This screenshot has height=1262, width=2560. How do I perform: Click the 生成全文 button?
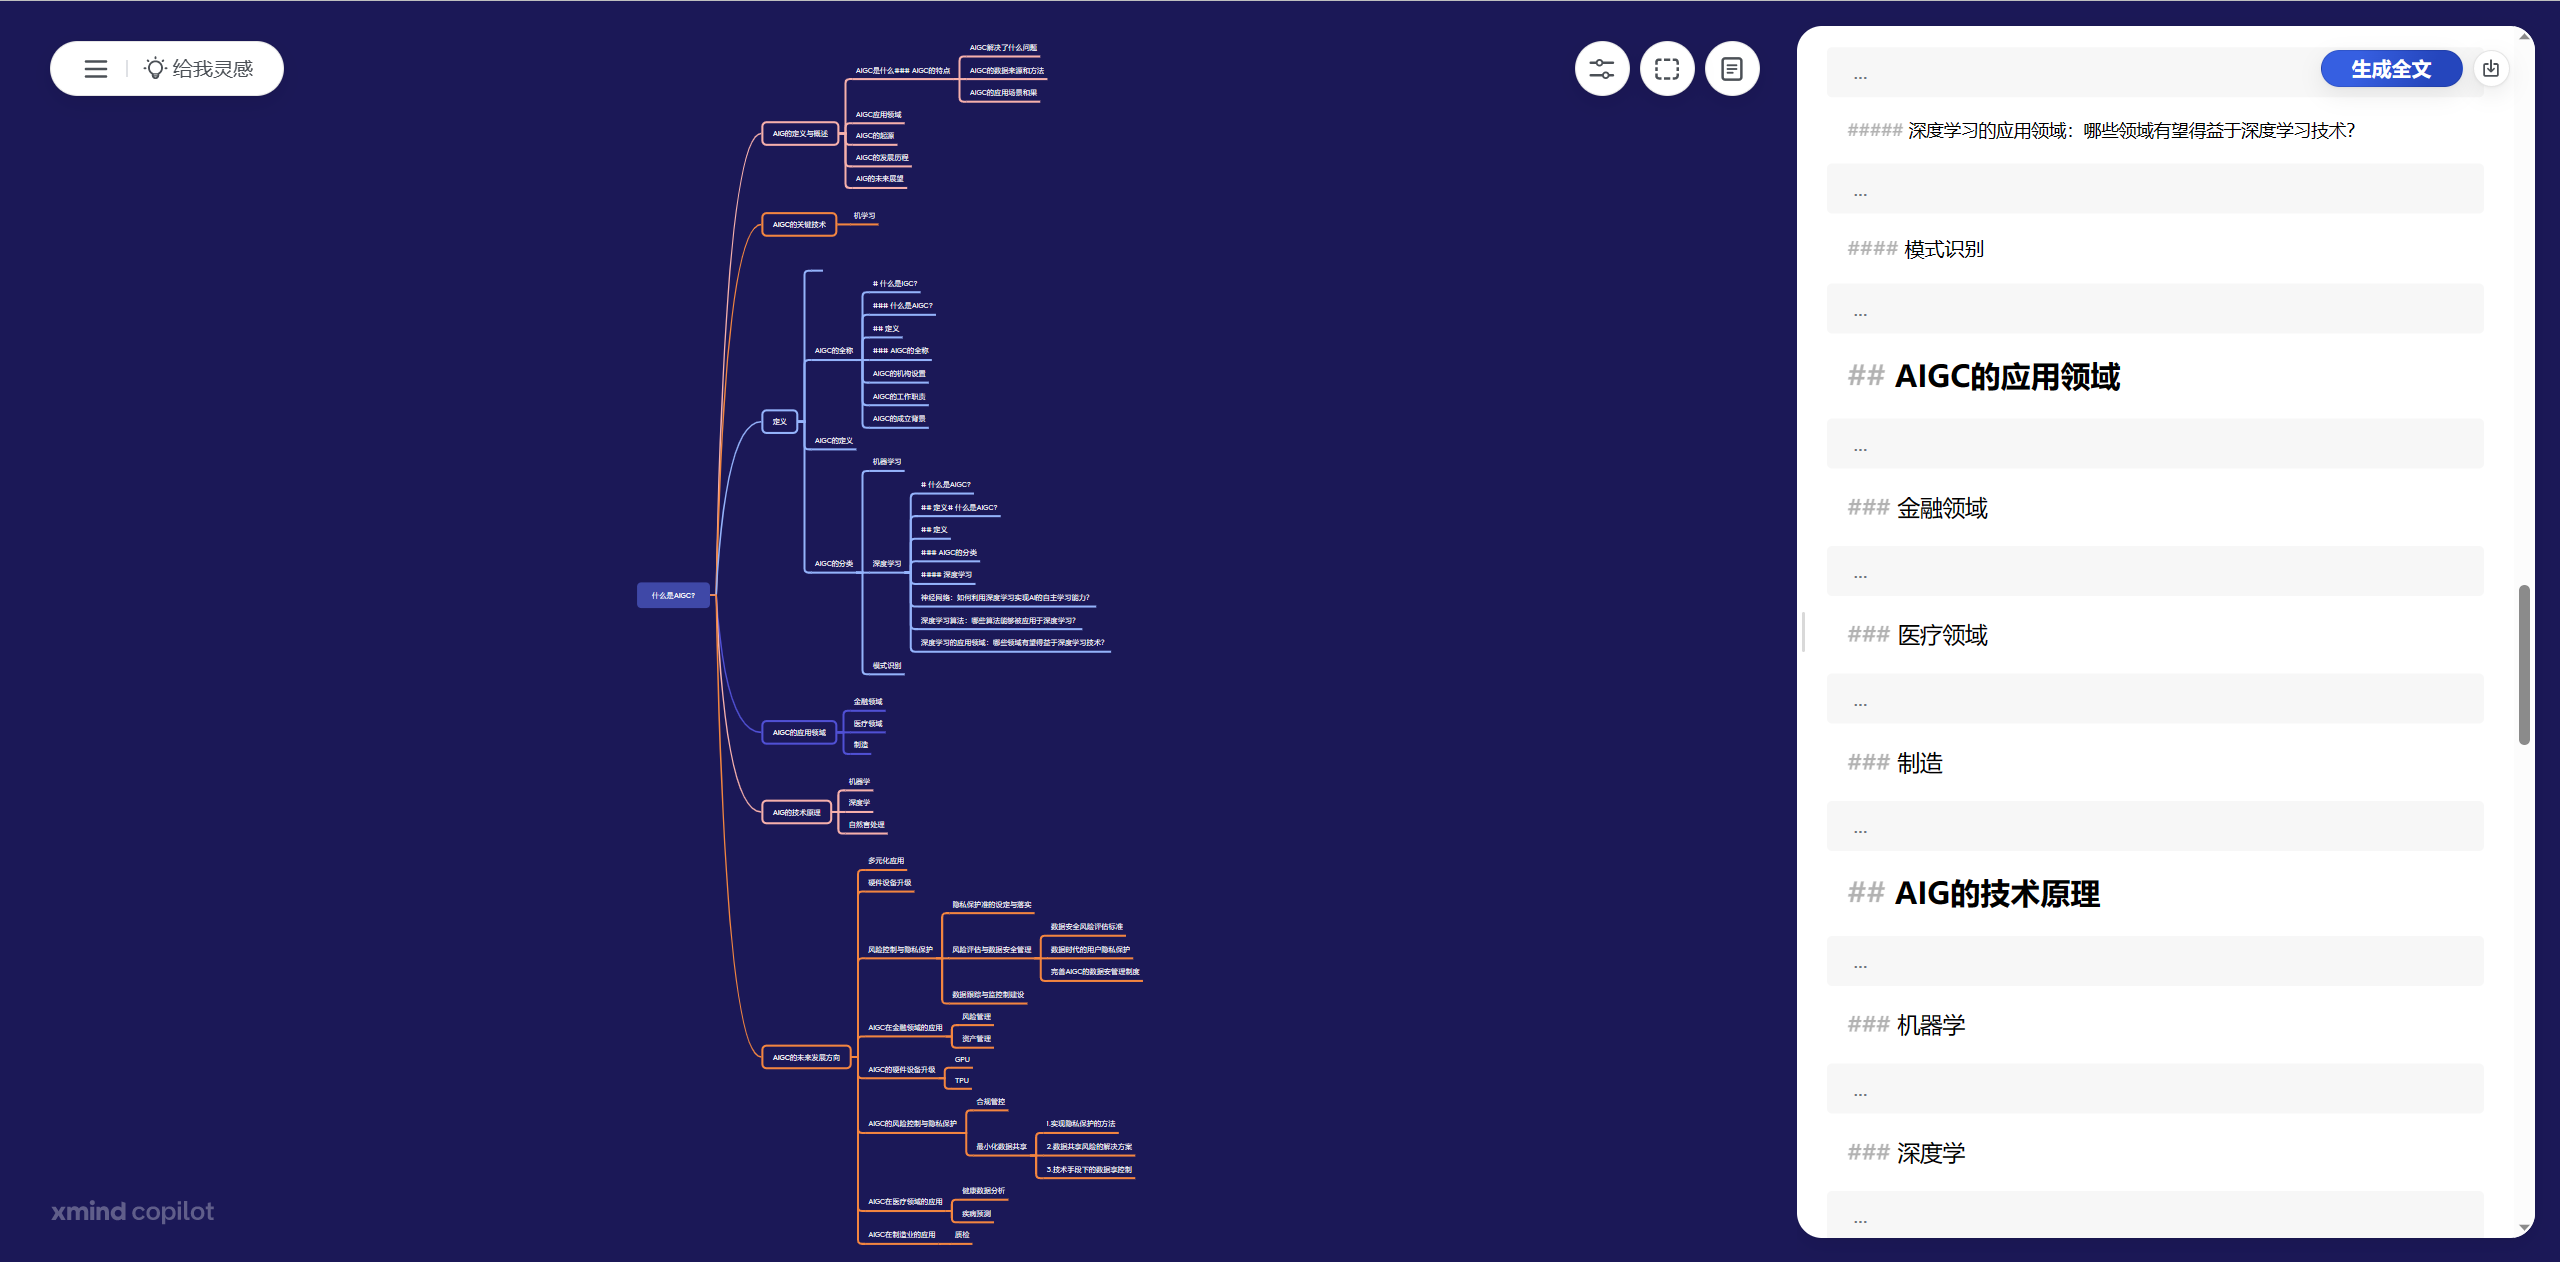(2390, 69)
